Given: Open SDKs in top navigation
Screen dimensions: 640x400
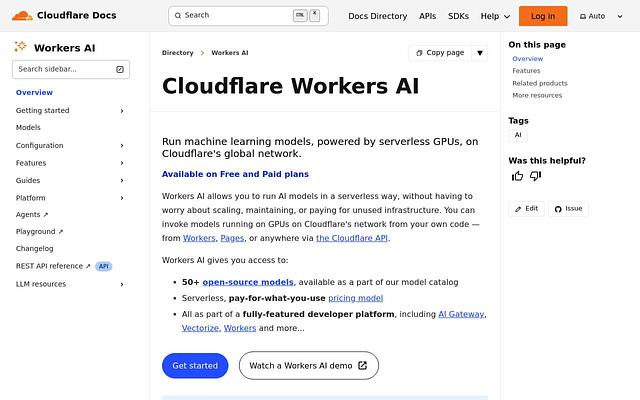Looking at the screenshot, I should click(x=458, y=16).
